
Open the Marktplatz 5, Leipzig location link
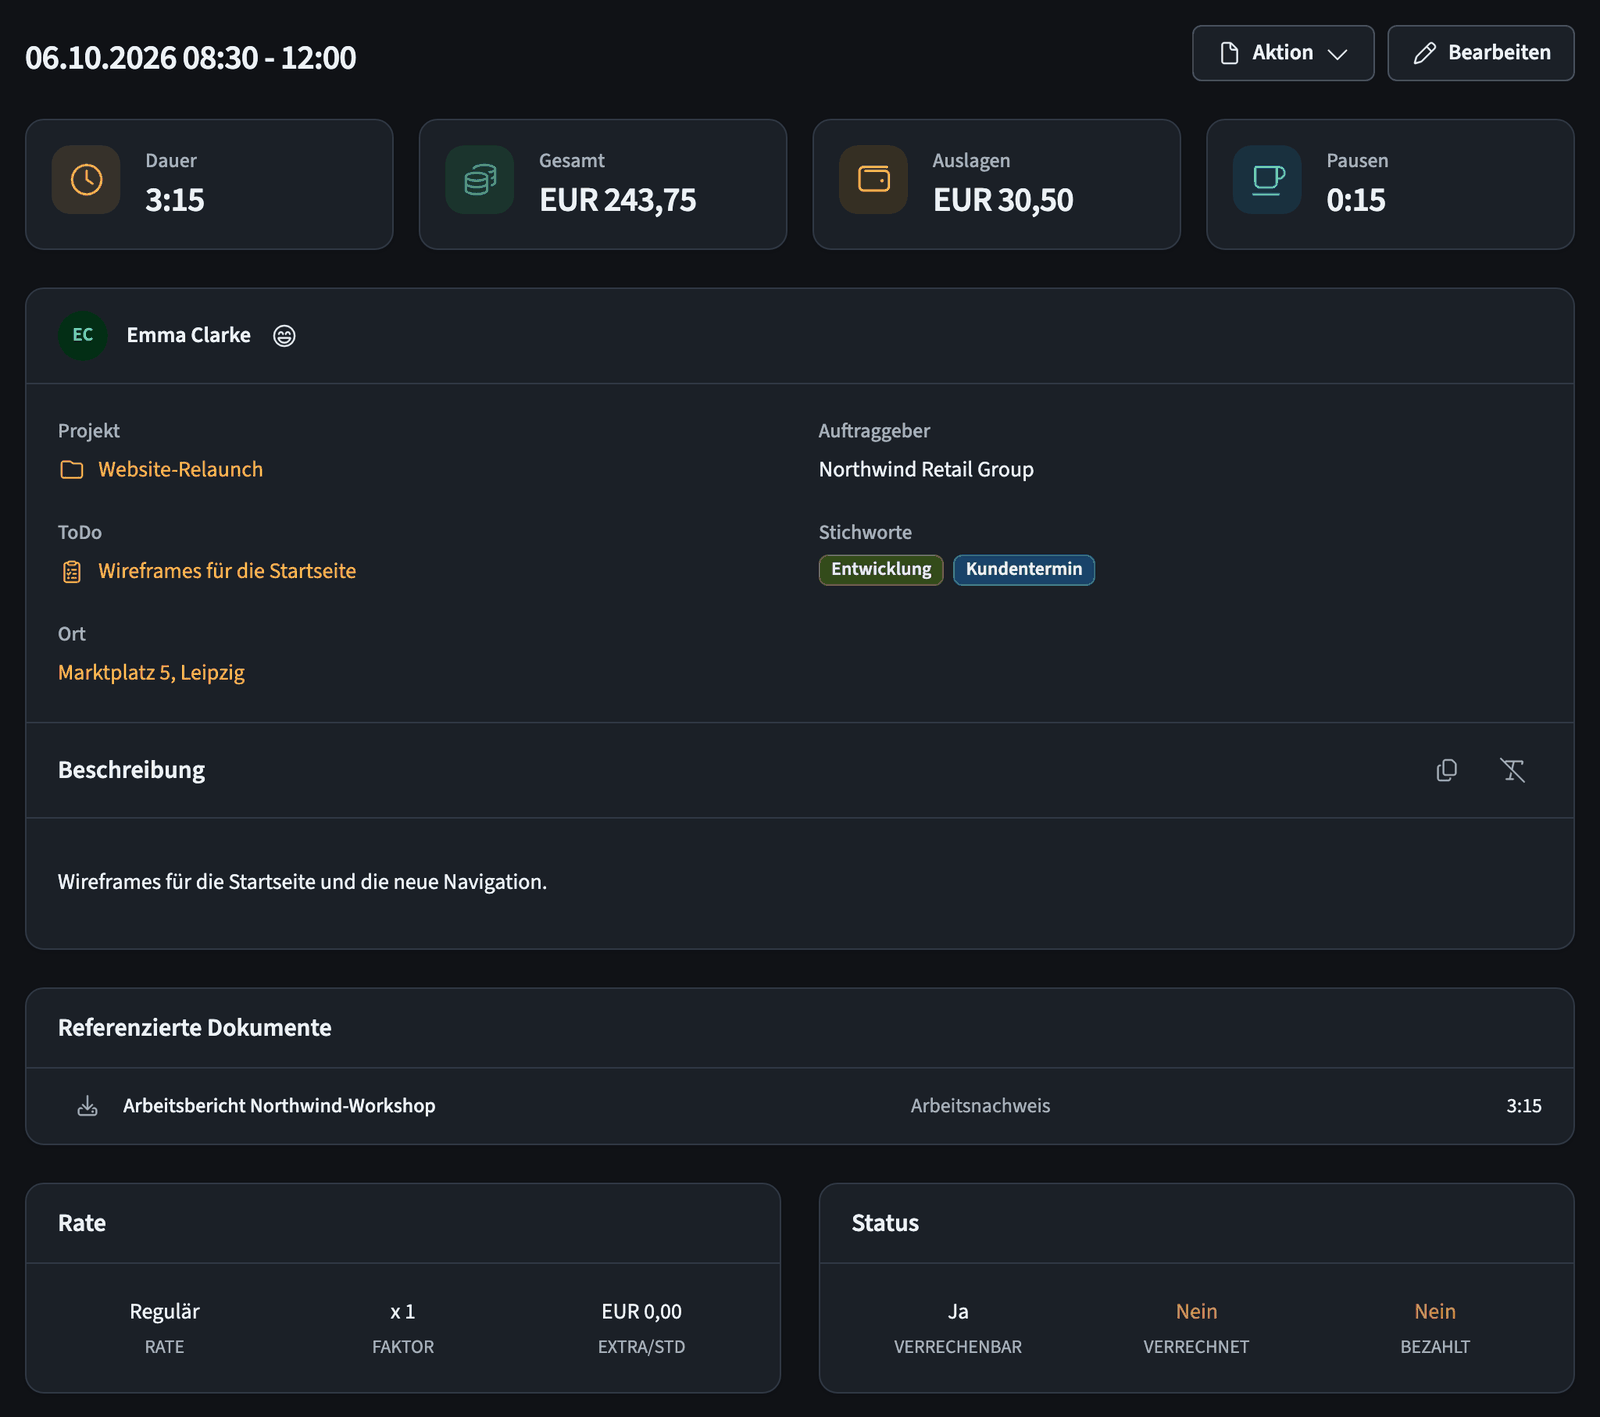(151, 673)
